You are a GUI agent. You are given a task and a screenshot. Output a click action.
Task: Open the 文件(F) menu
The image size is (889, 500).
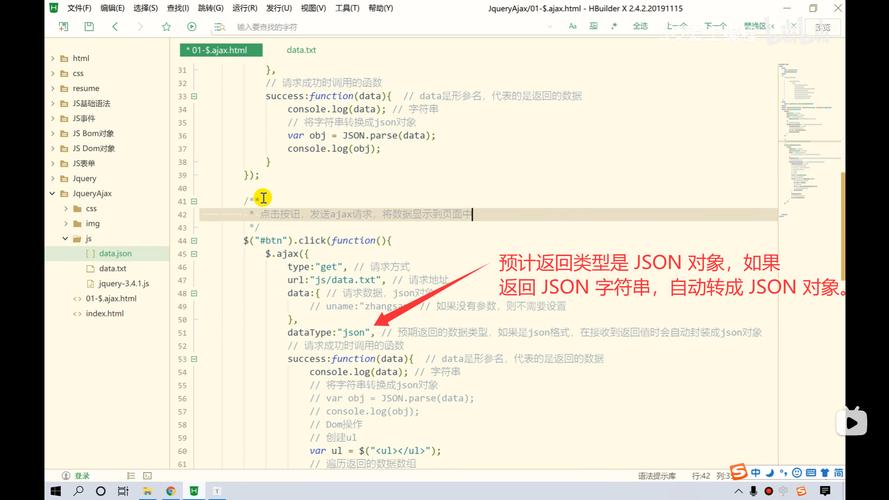click(79, 8)
